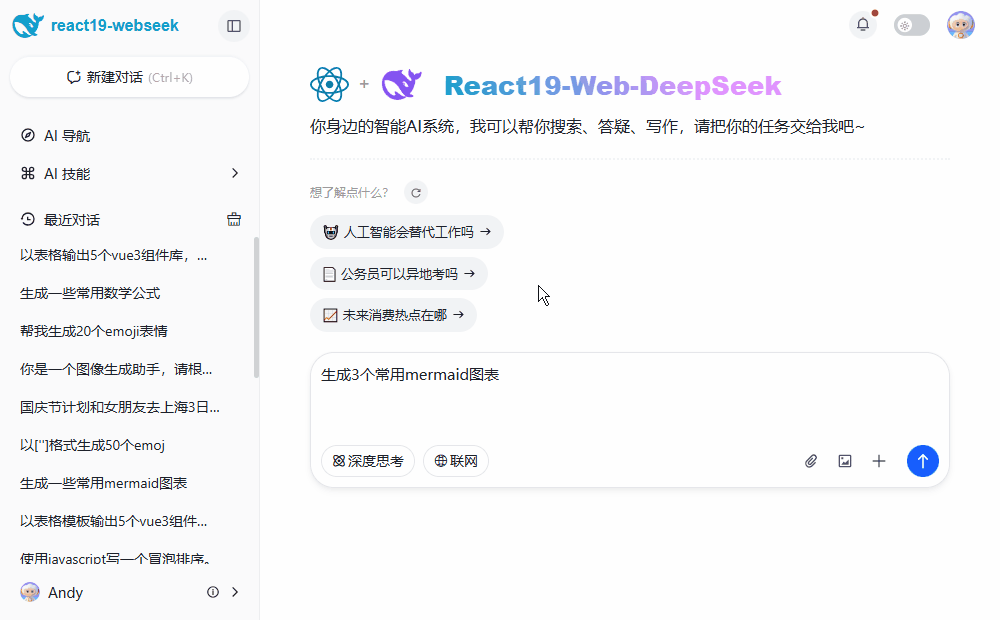
Task: Attach a file with the paperclip icon
Action: [811, 461]
